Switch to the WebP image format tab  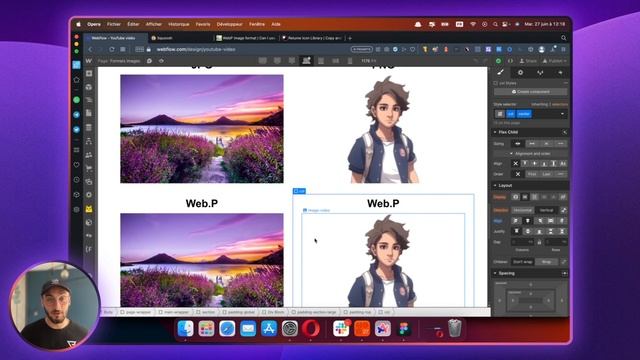click(246, 38)
